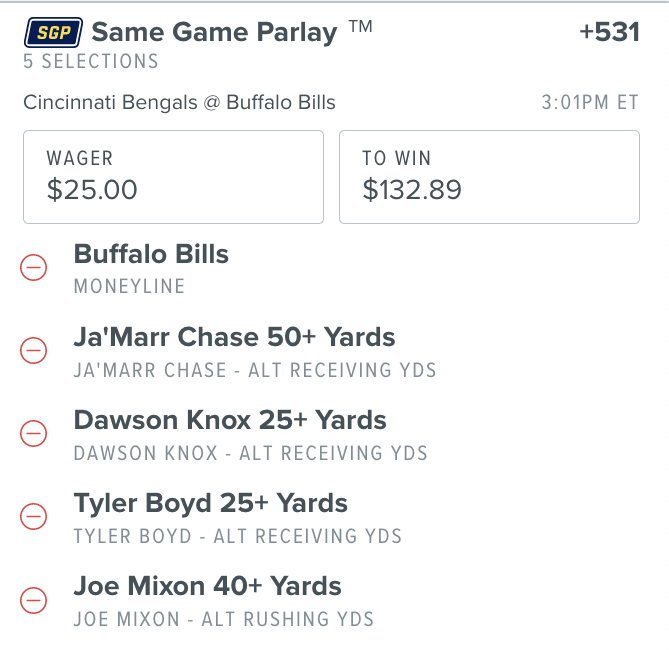Click Joe Mixon Alt Rushing Yds subtitle

point(224,619)
